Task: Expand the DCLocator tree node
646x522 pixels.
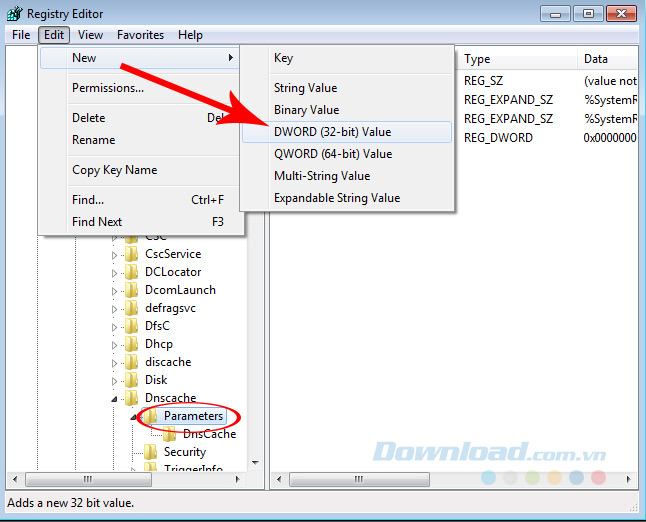Action: [114, 272]
